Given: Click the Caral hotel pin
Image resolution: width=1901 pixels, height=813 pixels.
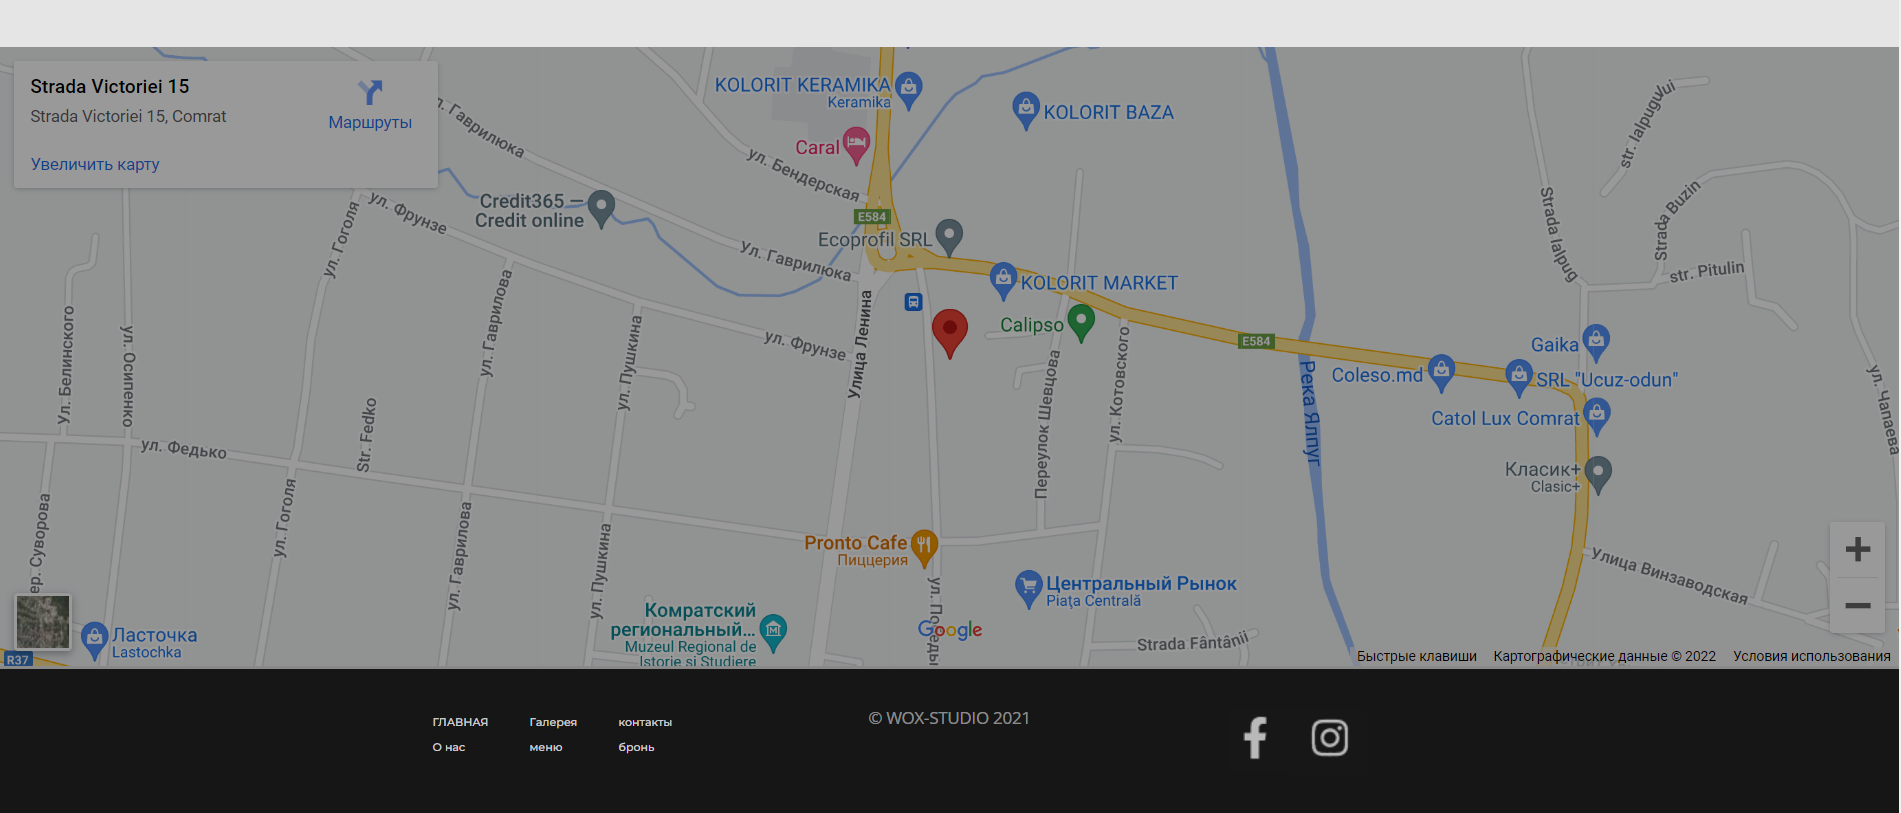Looking at the screenshot, I should click(856, 146).
